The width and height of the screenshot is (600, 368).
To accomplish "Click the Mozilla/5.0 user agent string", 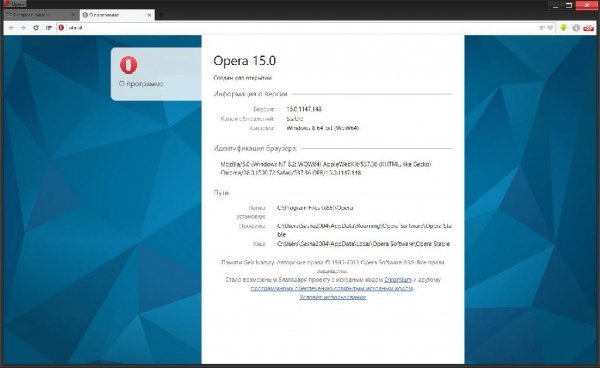I will point(326,168).
